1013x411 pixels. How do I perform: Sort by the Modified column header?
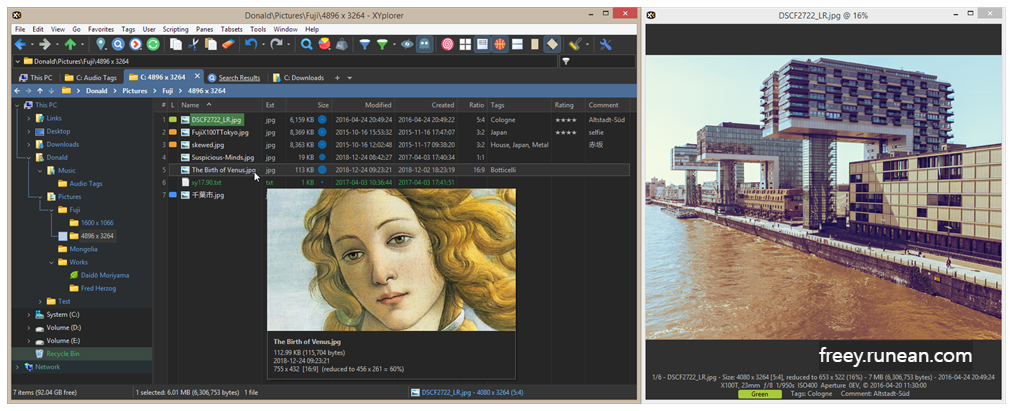(362, 105)
